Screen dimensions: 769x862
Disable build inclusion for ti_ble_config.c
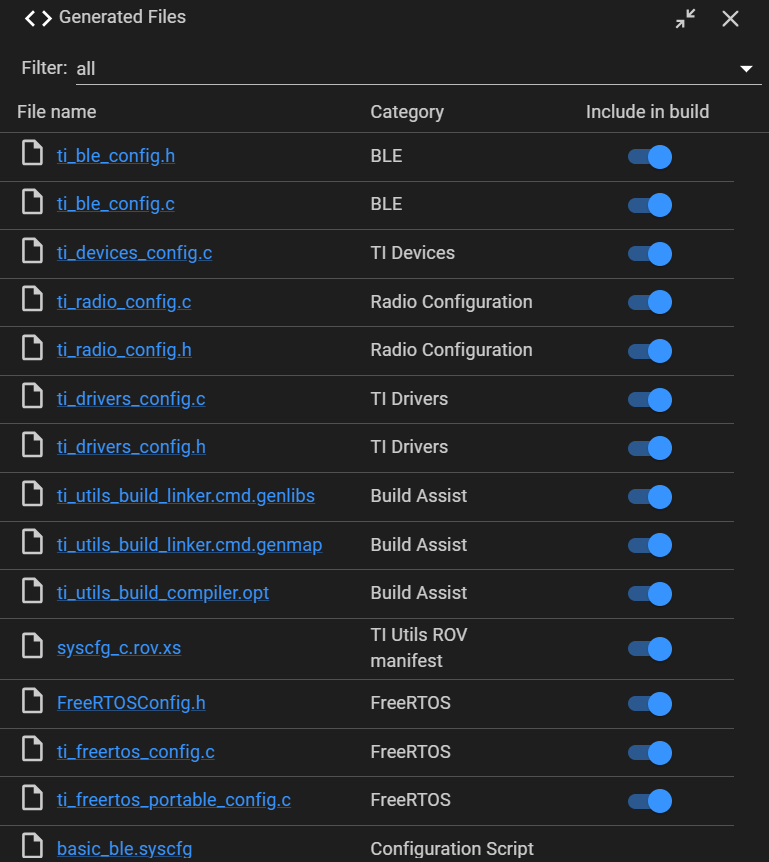tap(649, 205)
